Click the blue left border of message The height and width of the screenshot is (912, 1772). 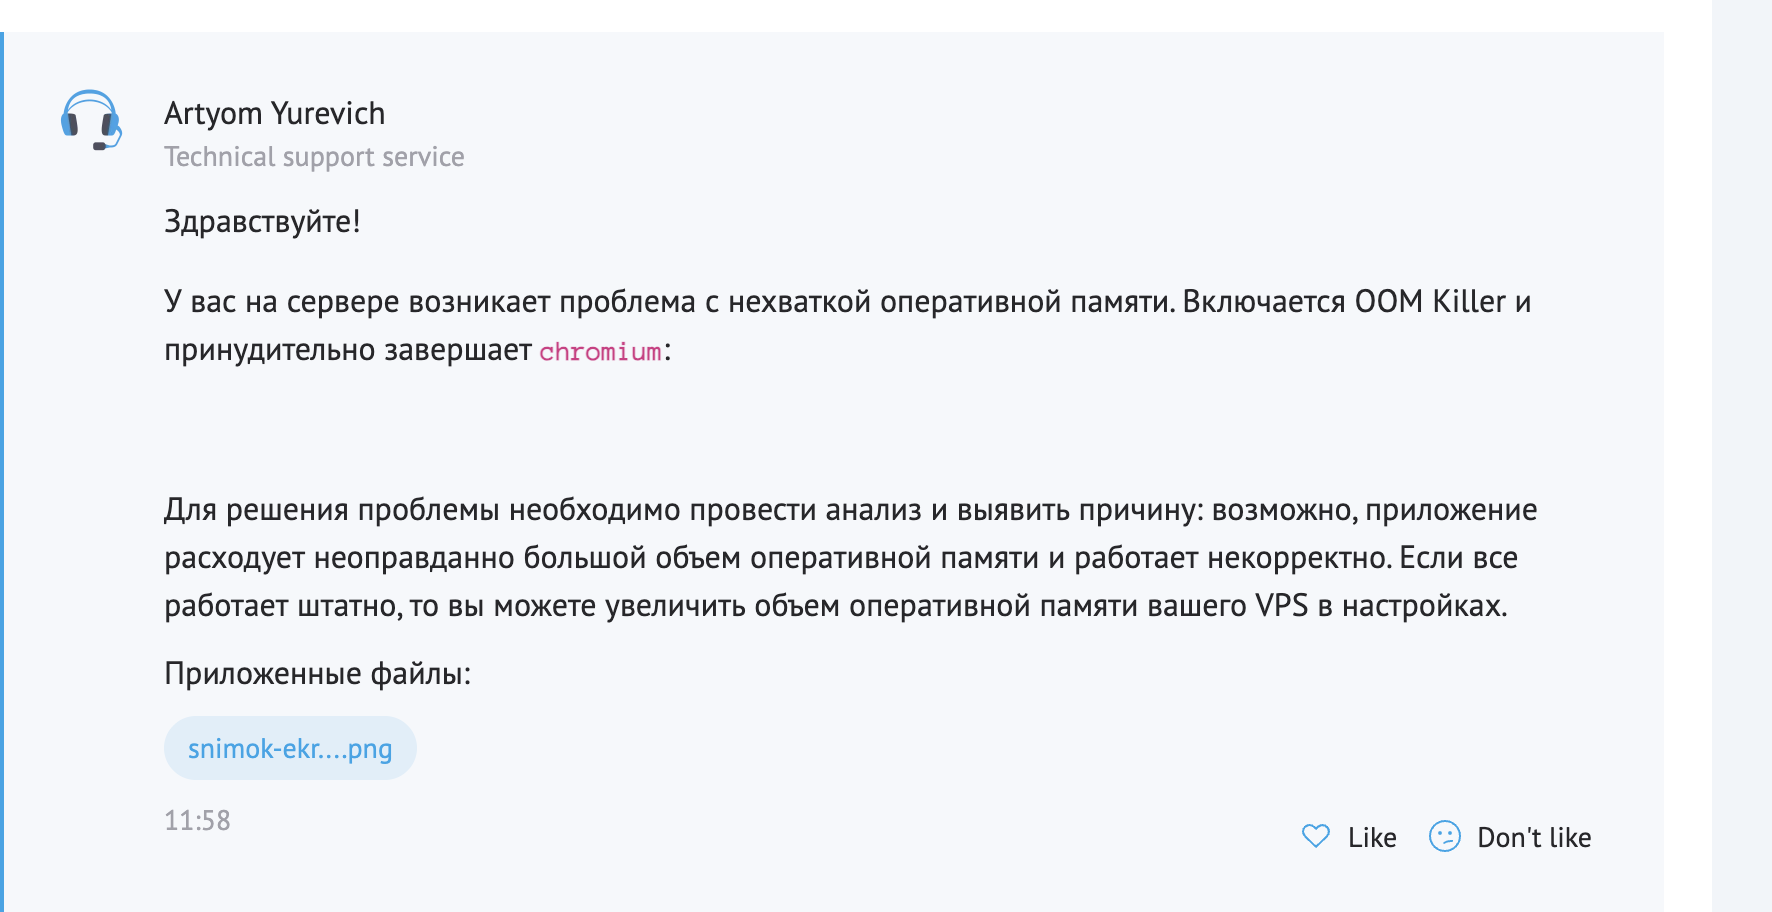[2, 470]
